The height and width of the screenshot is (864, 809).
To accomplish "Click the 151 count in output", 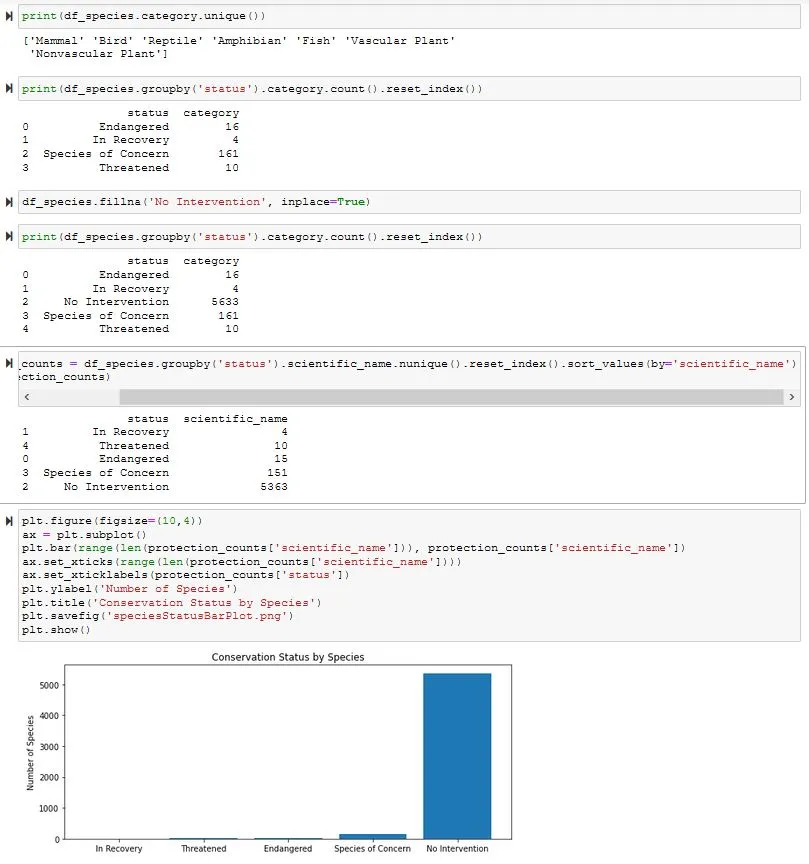I will (x=277, y=473).
